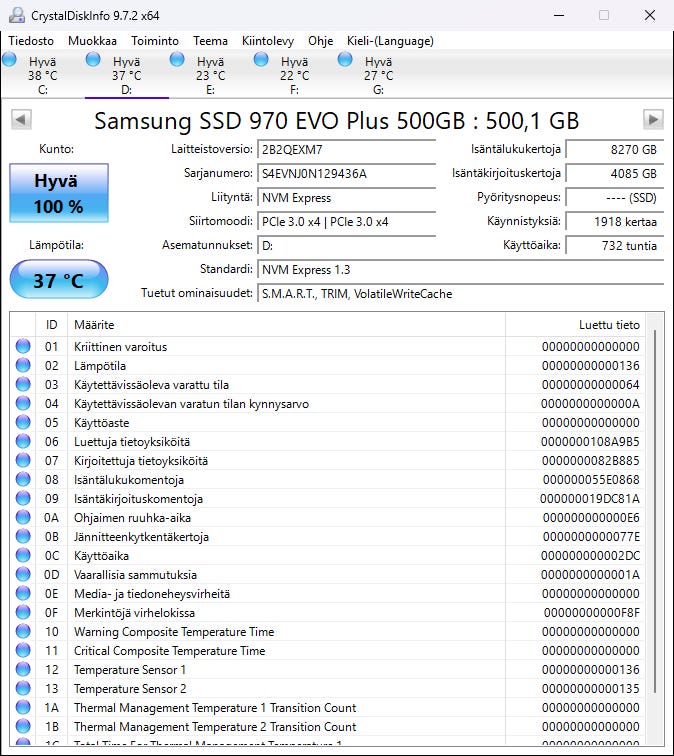The width and height of the screenshot is (674, 756).
Task: Select drive F: health status icon
Action: (262, 60)
